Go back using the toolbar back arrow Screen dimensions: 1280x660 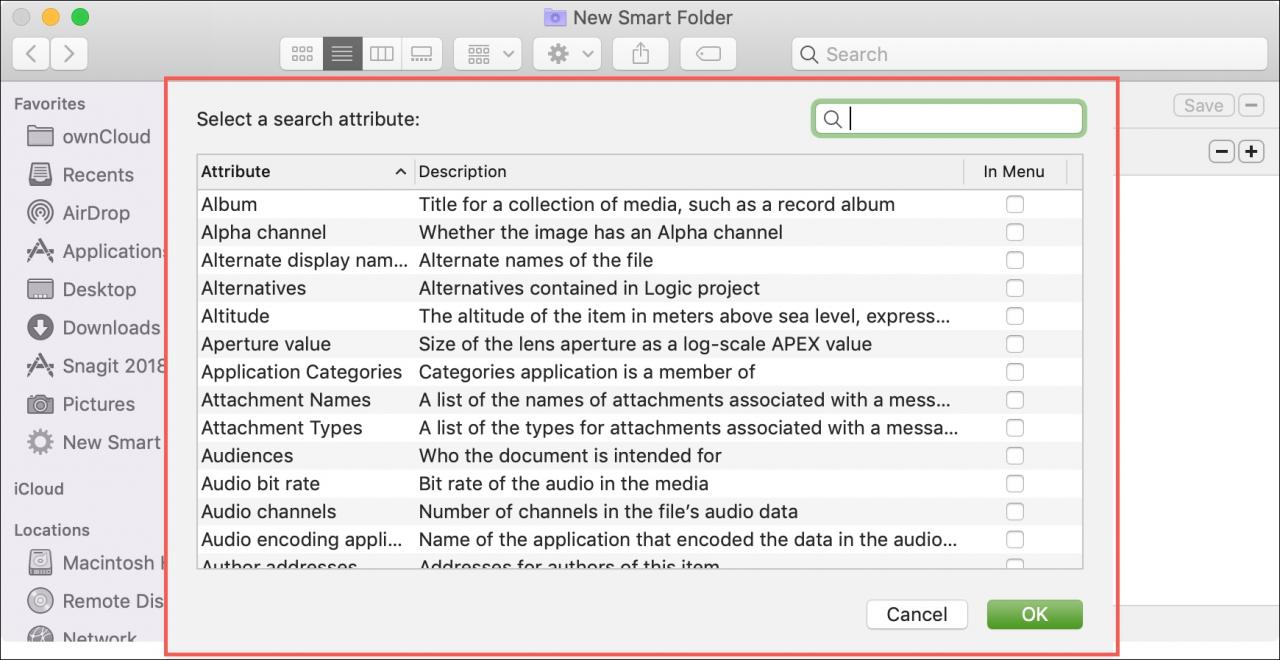pyautogui.click(x=31, y=54)
